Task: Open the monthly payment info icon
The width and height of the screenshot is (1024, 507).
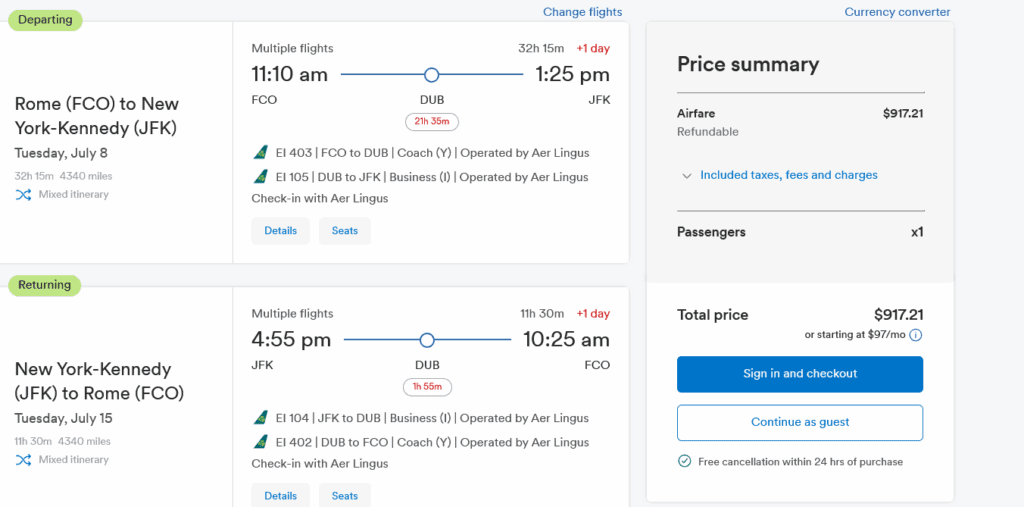Action: coord(916,335)
